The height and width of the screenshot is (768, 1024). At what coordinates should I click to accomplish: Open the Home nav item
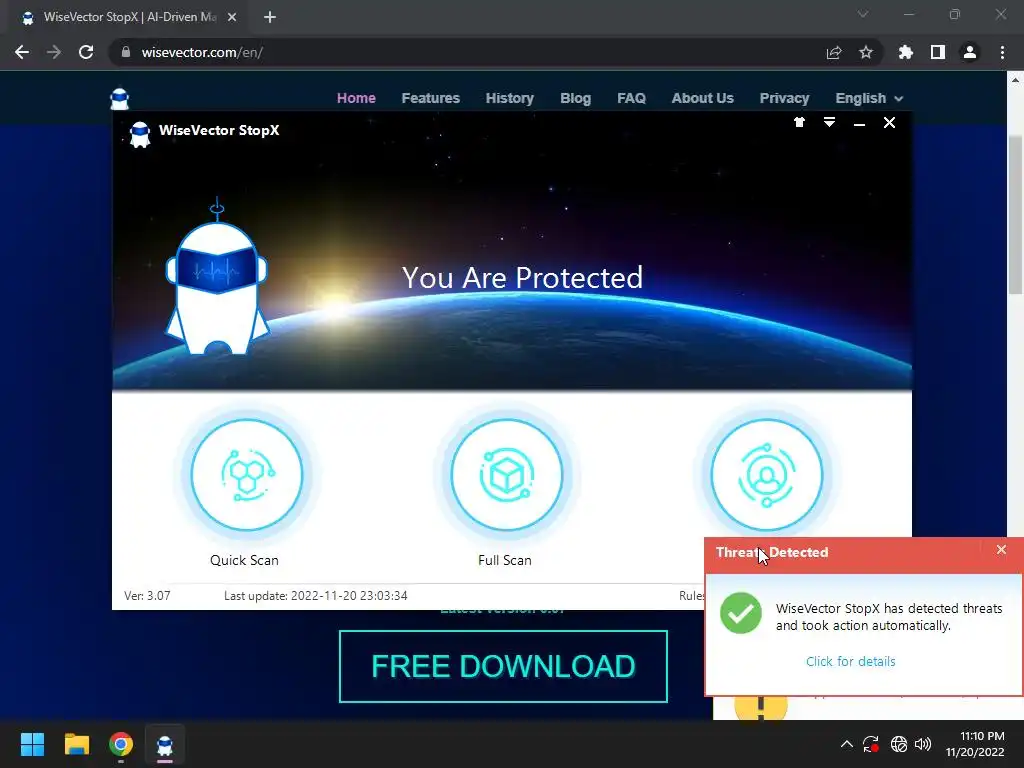(x=356, y=98)
